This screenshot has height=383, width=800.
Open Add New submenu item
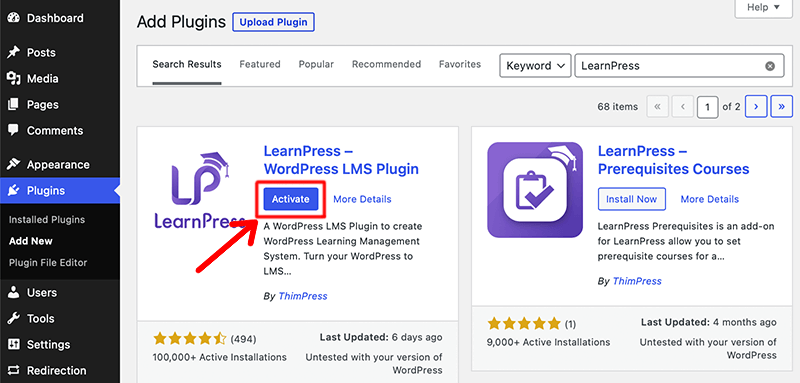click(31, 241)
